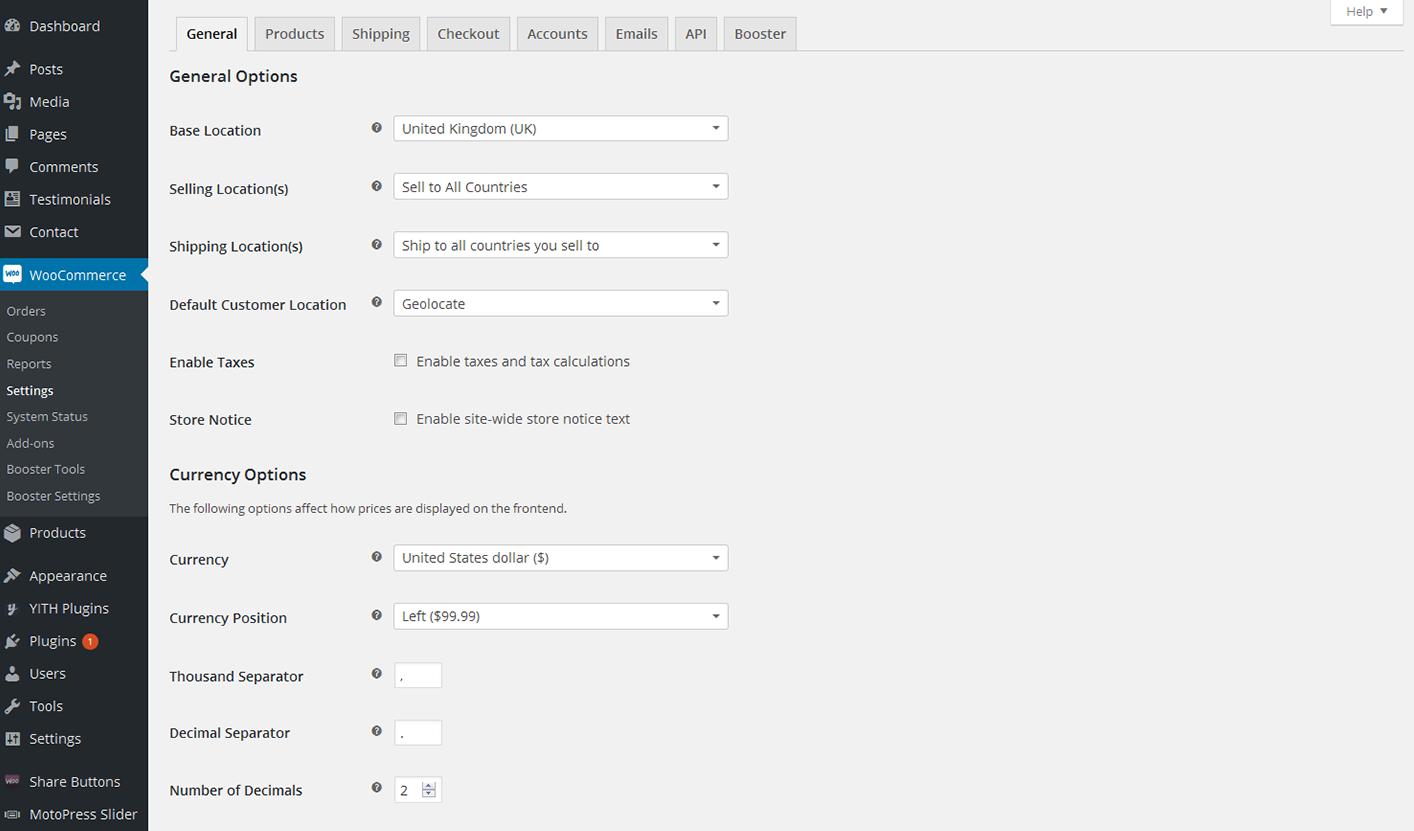Screen dimensions: 1414x831
Task: Open Orders link under WooCommerce
Action: 26,311
